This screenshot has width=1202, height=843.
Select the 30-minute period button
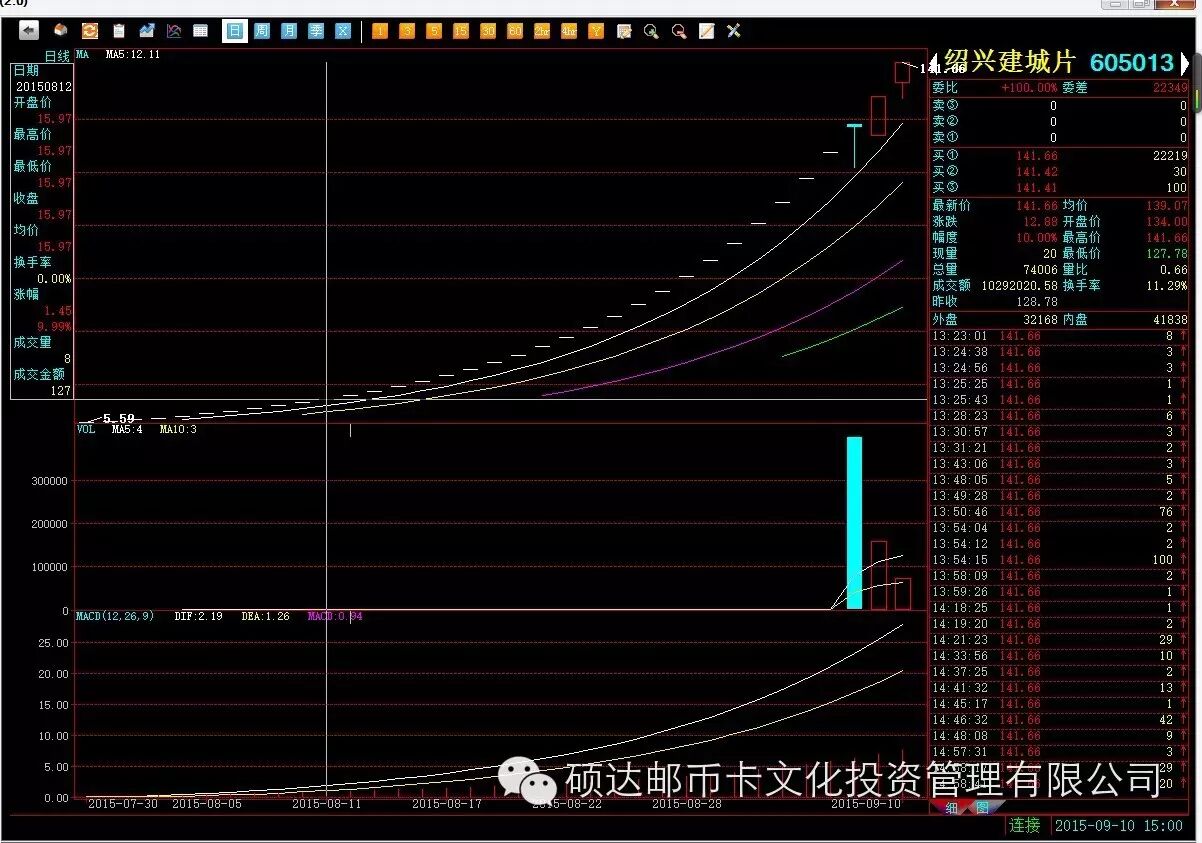click(488, 31)
